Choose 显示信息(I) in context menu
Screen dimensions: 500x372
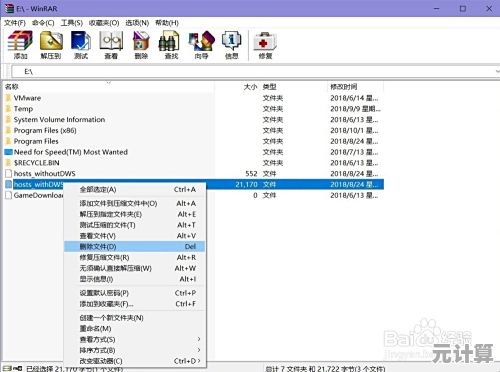(x=135, y=279)
